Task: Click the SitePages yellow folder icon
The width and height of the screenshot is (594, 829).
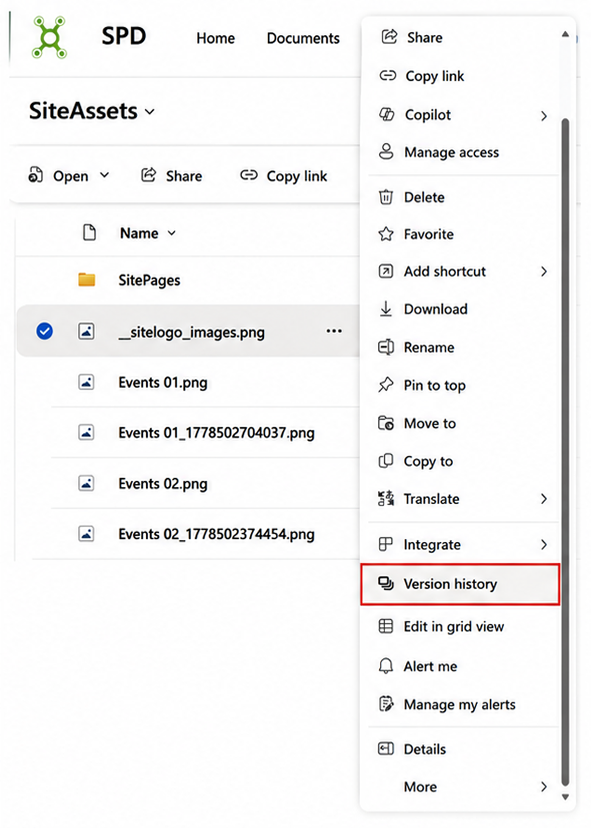Action: click(87, 279)
